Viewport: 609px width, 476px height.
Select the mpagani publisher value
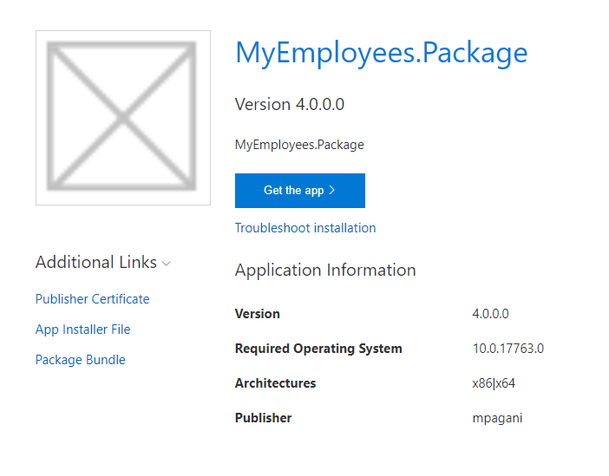(x=497, y=418)
